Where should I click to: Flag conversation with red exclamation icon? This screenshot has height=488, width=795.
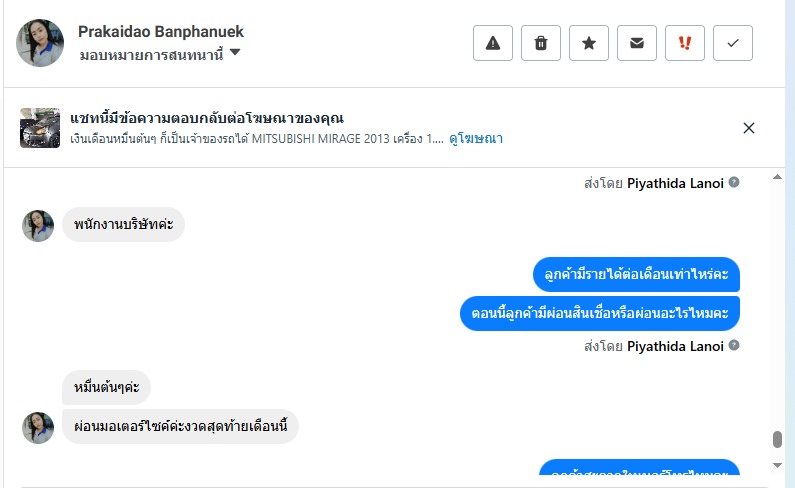(685, 43)
